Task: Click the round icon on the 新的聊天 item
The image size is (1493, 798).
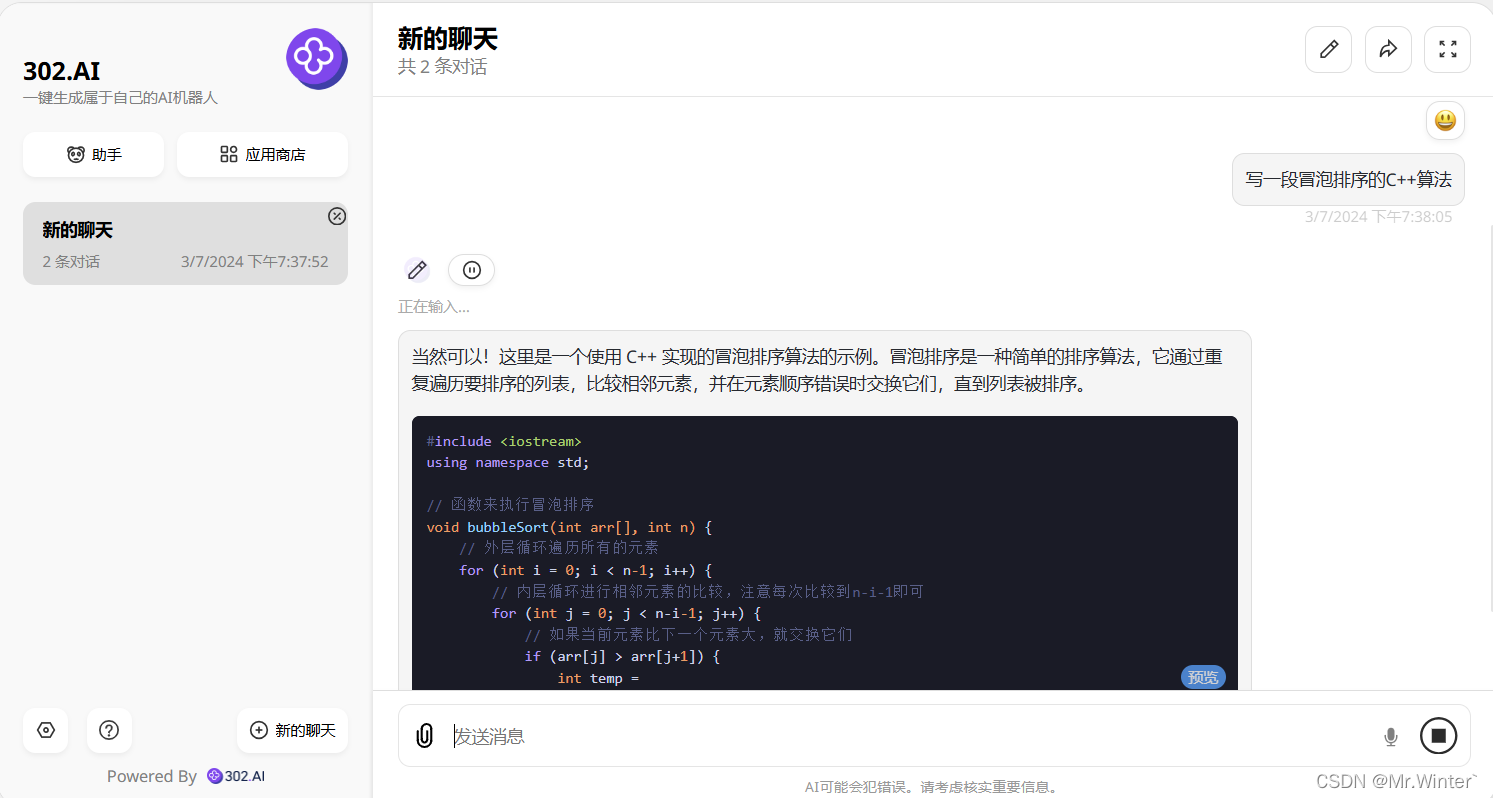Action: 337,216
